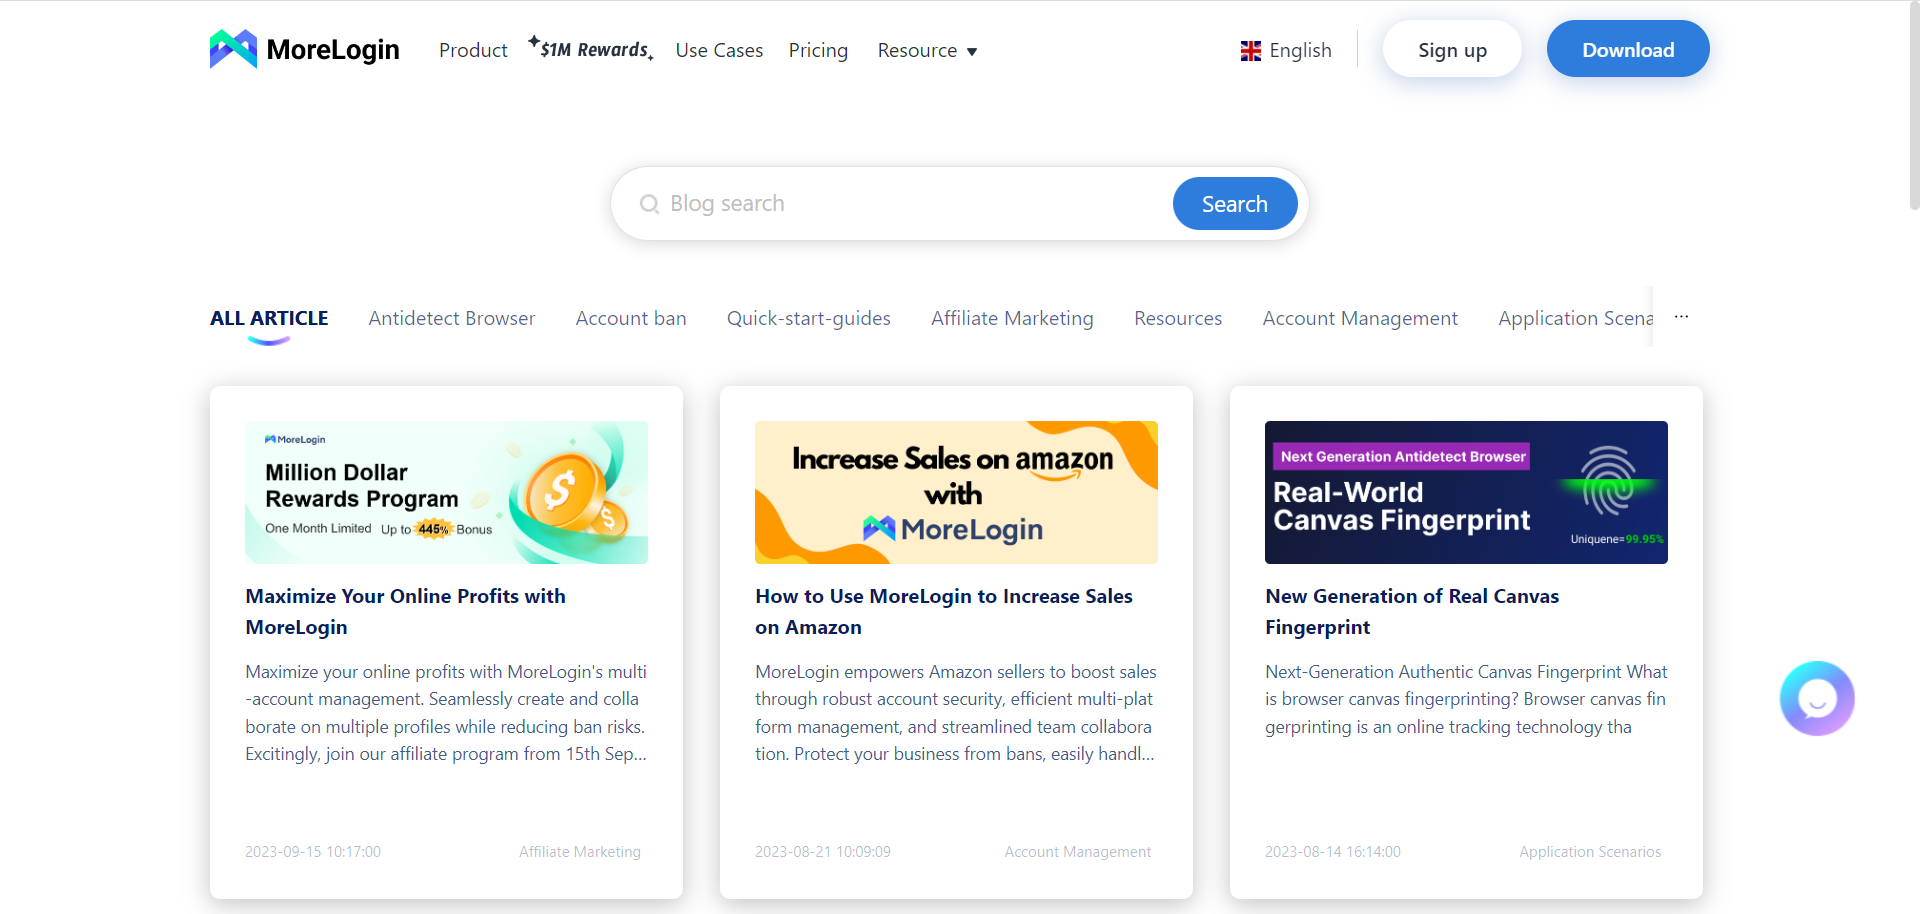Screen dimensions: 1920x914
Task: Expand the Resource dropdown menu
Action: [x=925, y=50]
